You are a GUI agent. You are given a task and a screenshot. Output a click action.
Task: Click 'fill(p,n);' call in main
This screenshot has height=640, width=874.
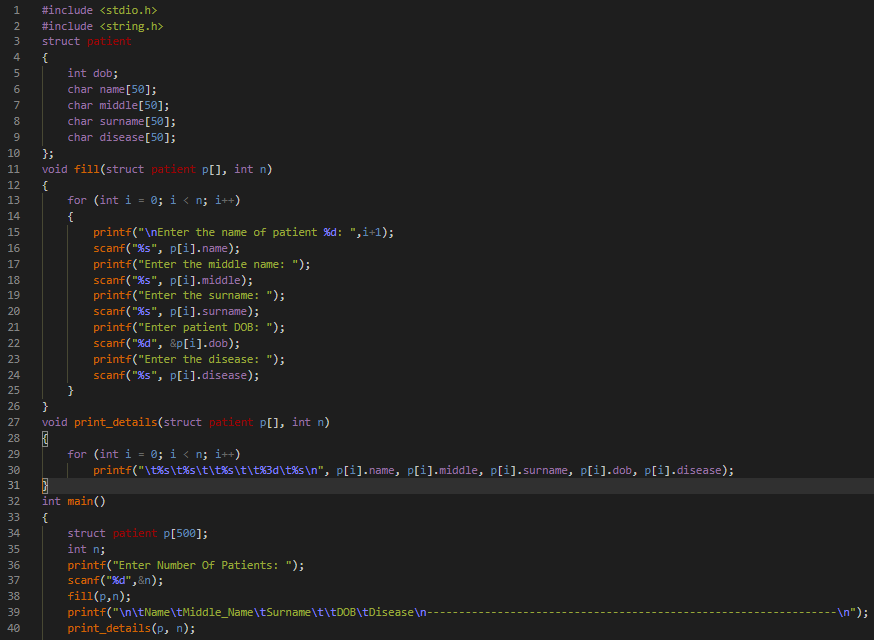[99, 596]
